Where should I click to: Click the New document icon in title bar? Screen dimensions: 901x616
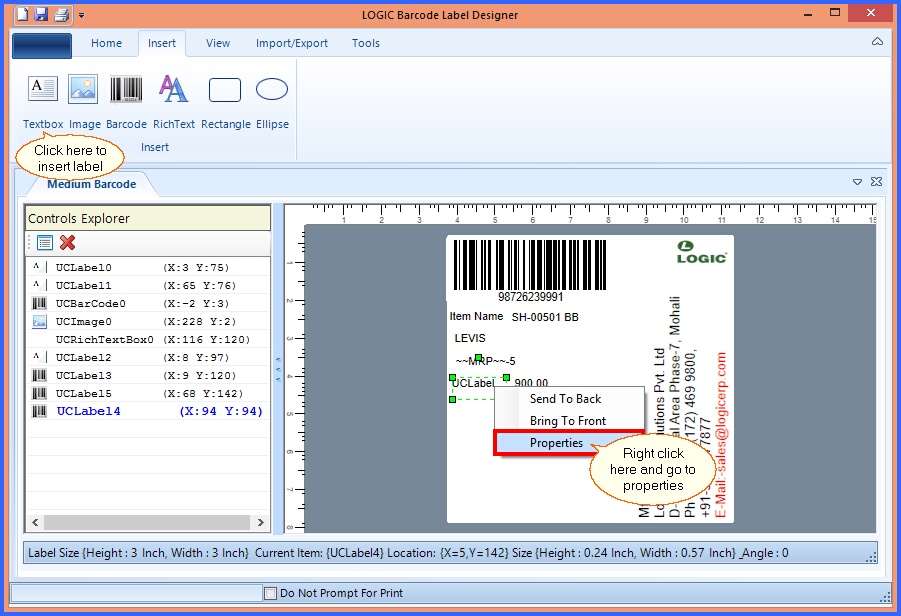22,14
